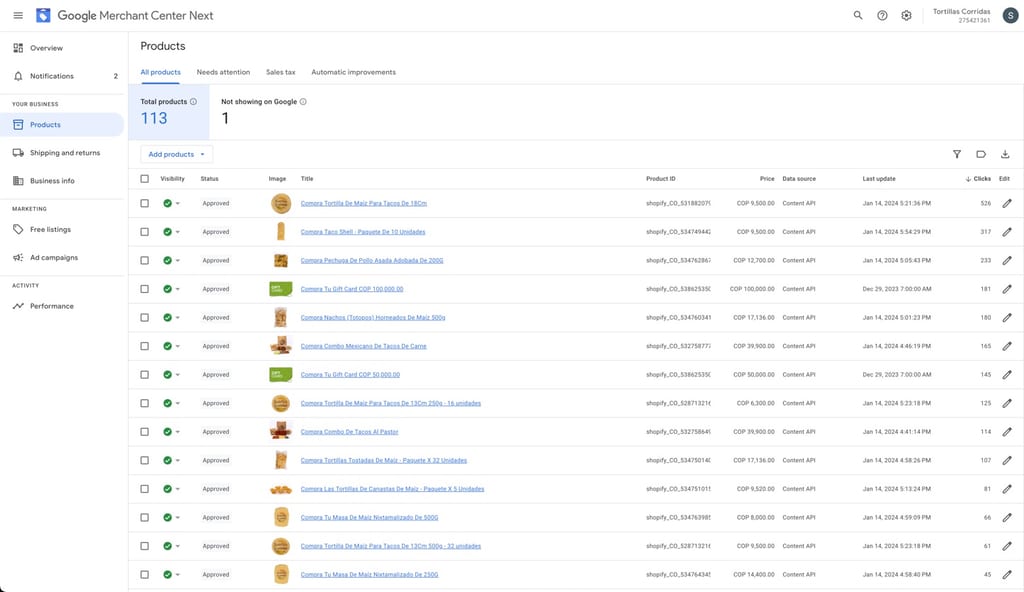This screenshot has width=1024, height=592.
Task: Edit the Masa De Maiz 500G row
Action: 1007,518
